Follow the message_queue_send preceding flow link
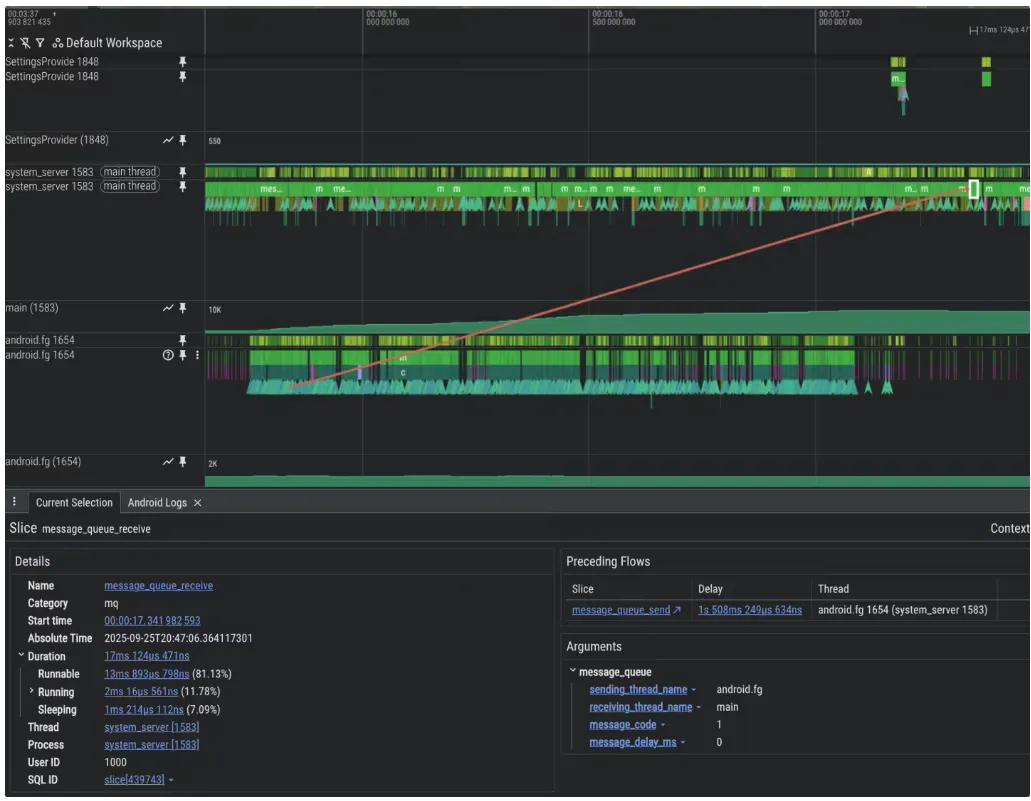The image size is (1031, 801). (626, 610)
